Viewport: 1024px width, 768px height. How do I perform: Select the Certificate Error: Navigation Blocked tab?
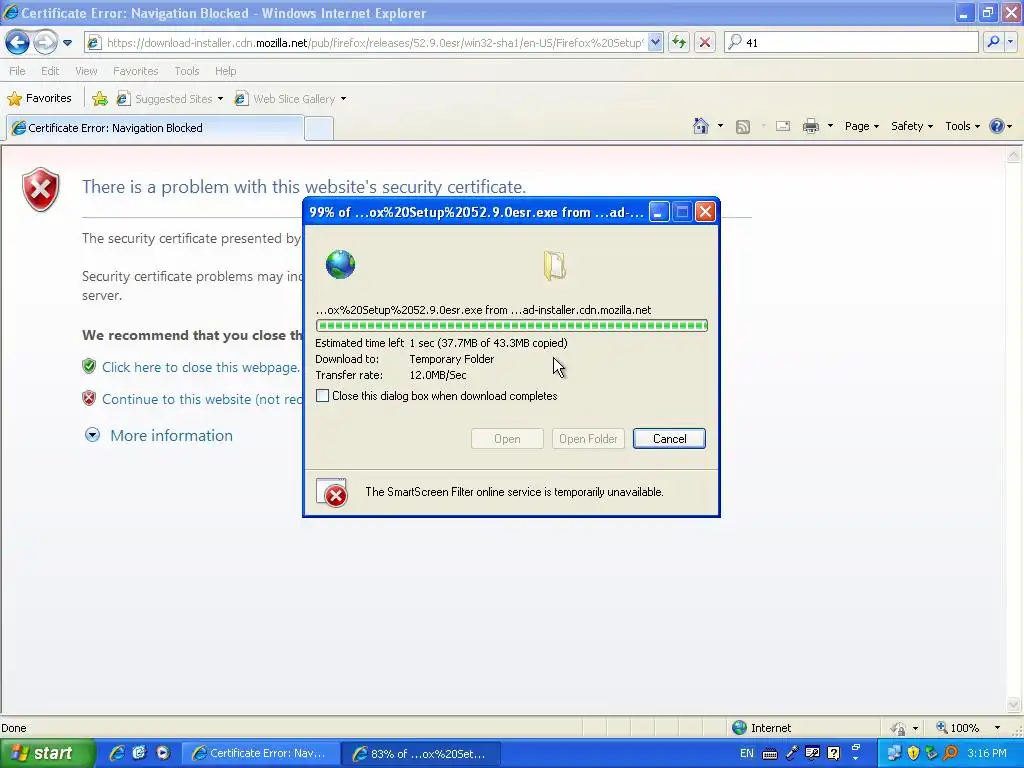[x=155, y=128]
